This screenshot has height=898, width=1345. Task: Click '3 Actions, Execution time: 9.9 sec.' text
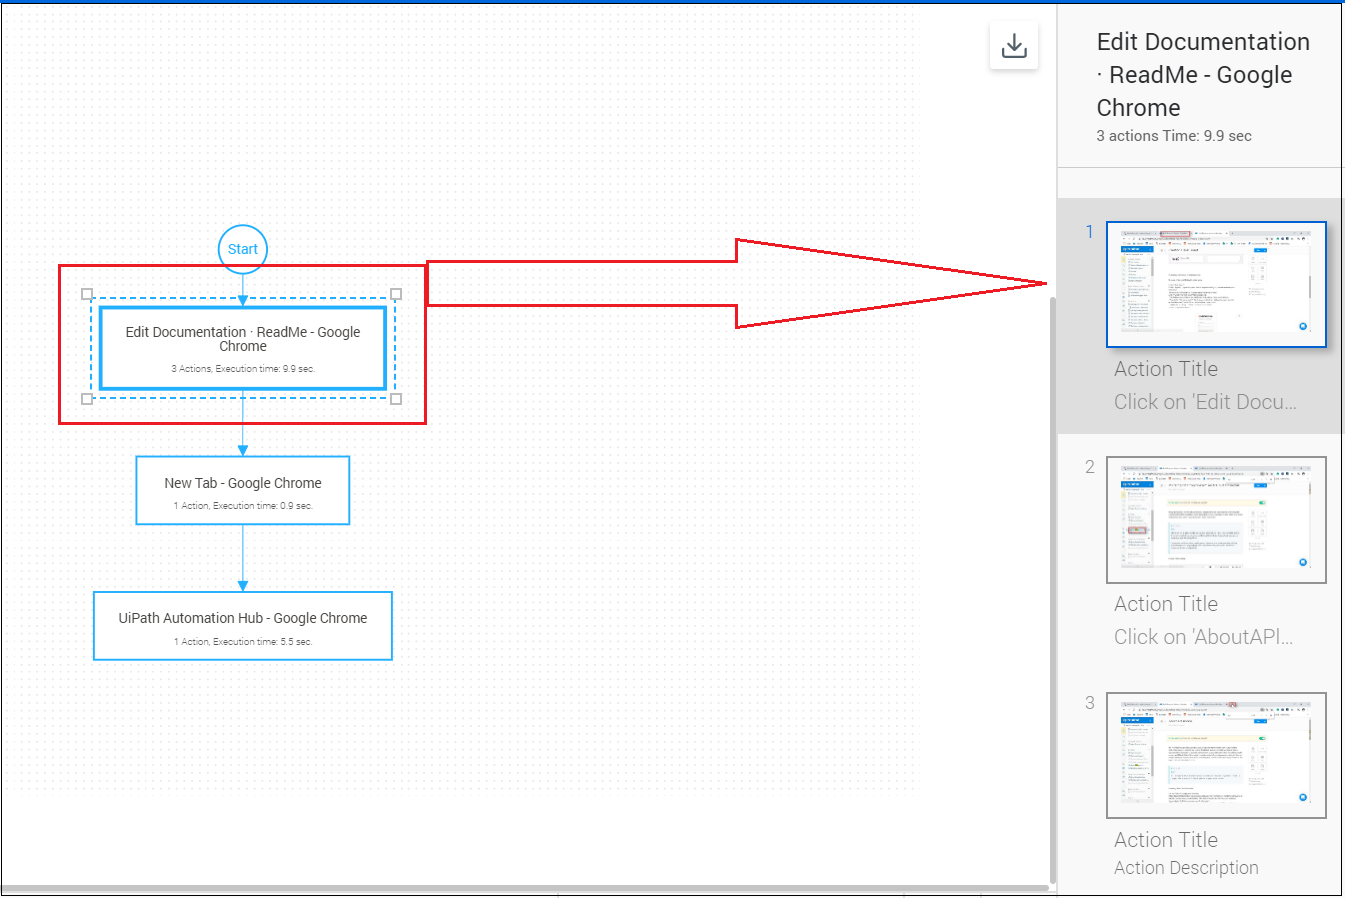point(243,369)
